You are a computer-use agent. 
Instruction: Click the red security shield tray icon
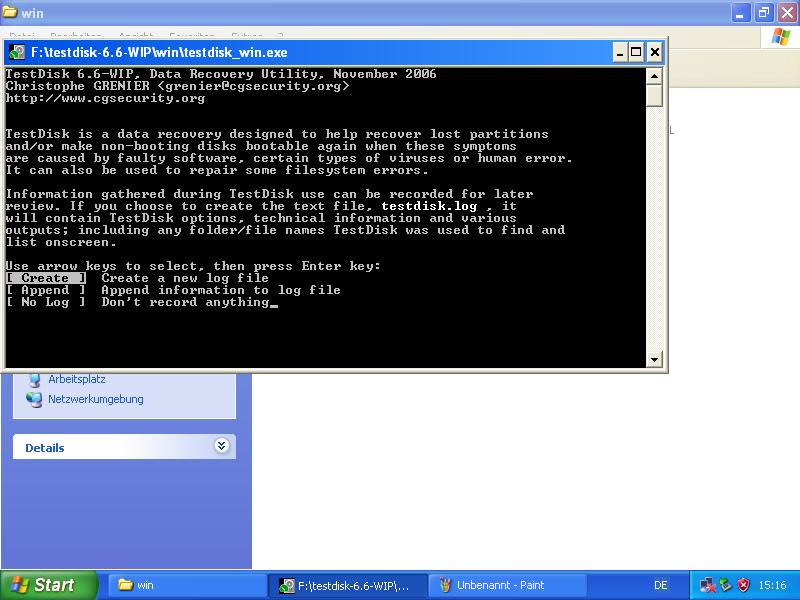[x=744, y=585]
